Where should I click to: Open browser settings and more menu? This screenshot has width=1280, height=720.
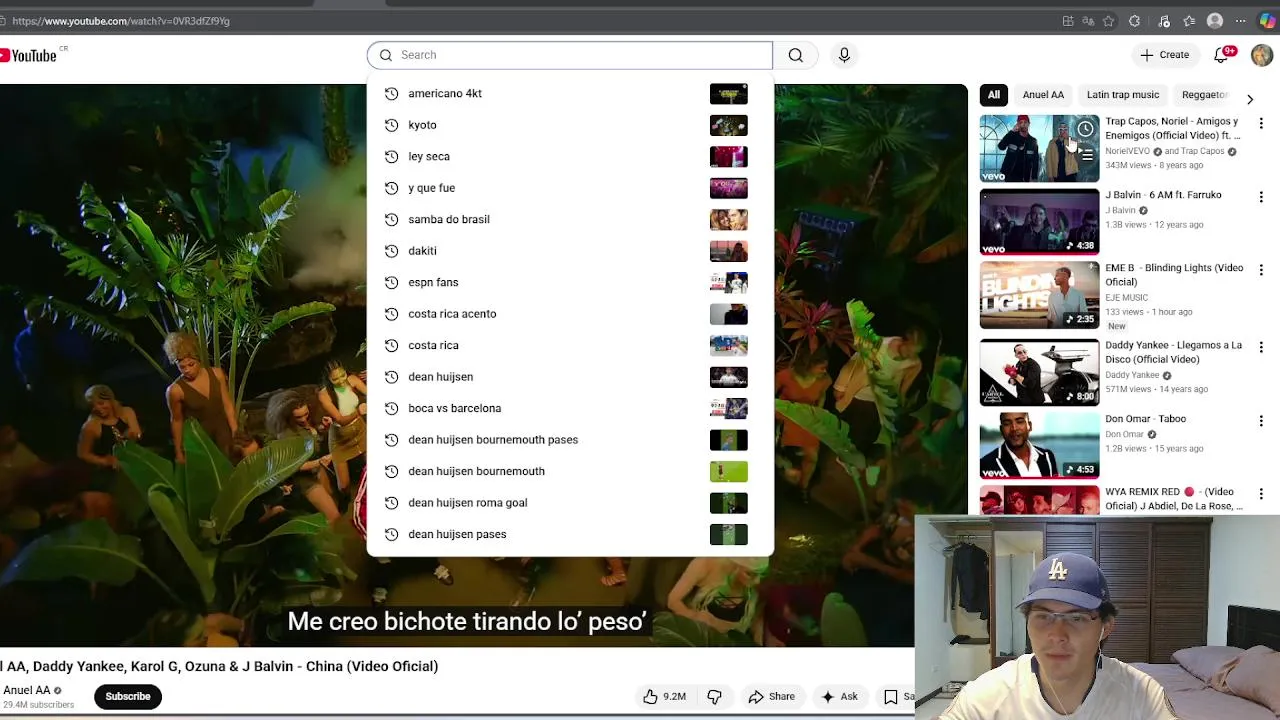[1241, 21]
